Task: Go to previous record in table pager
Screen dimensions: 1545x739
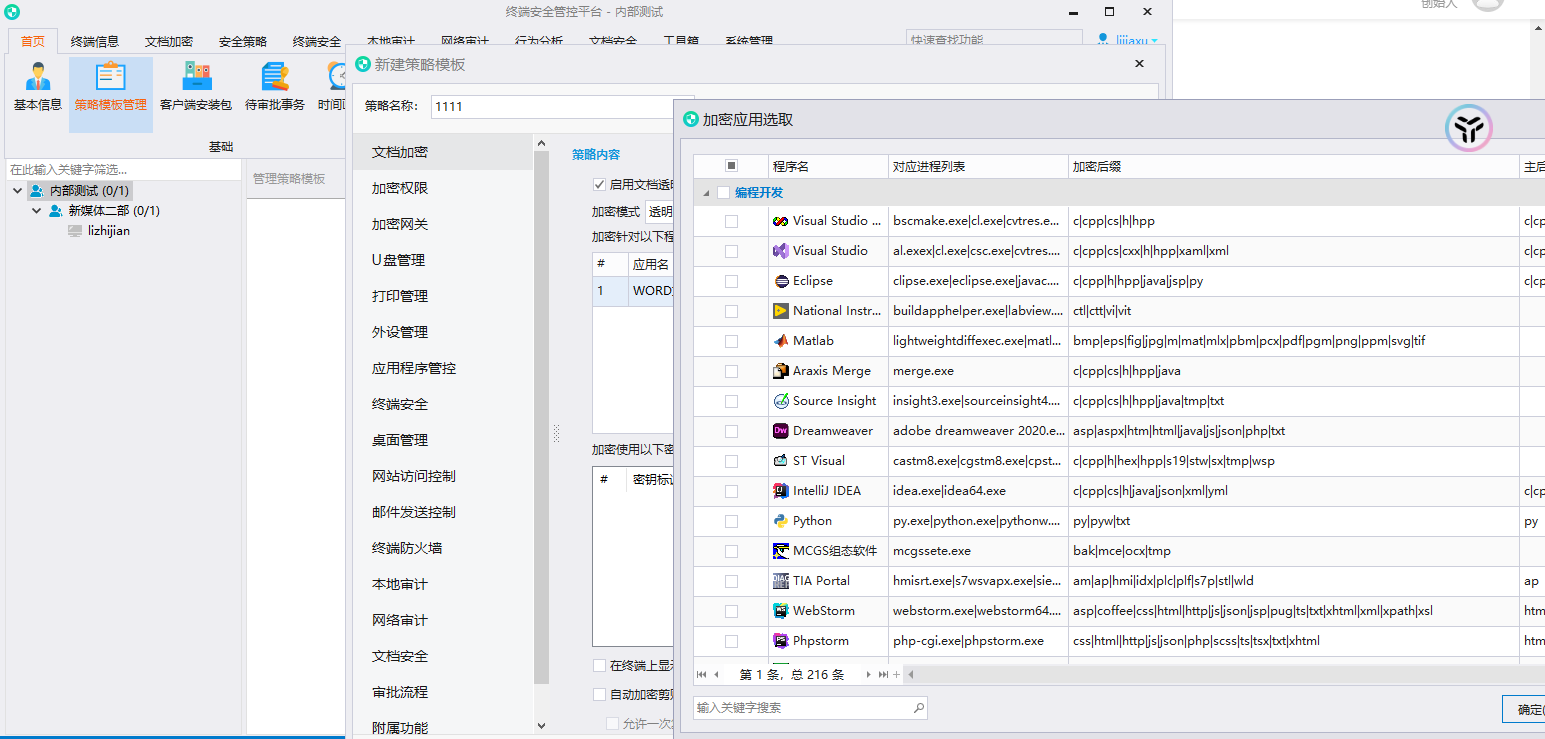Action: tap(716, 675)
